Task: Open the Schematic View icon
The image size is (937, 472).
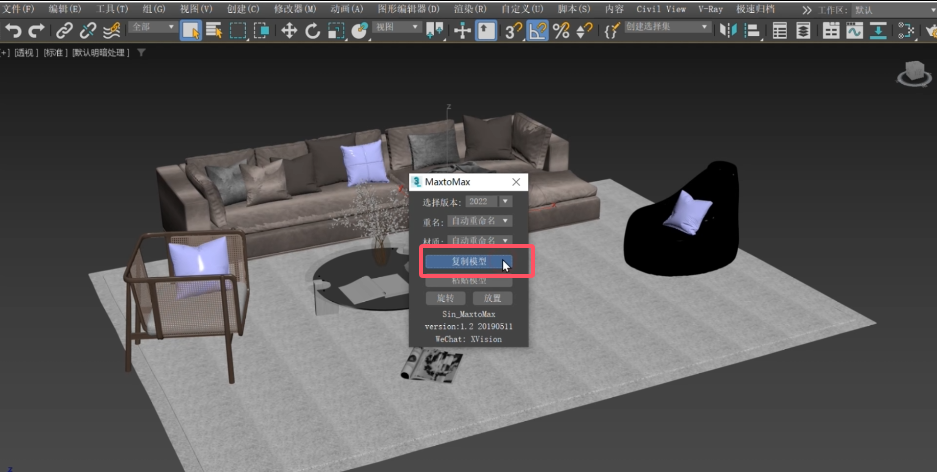Action: 906,30
